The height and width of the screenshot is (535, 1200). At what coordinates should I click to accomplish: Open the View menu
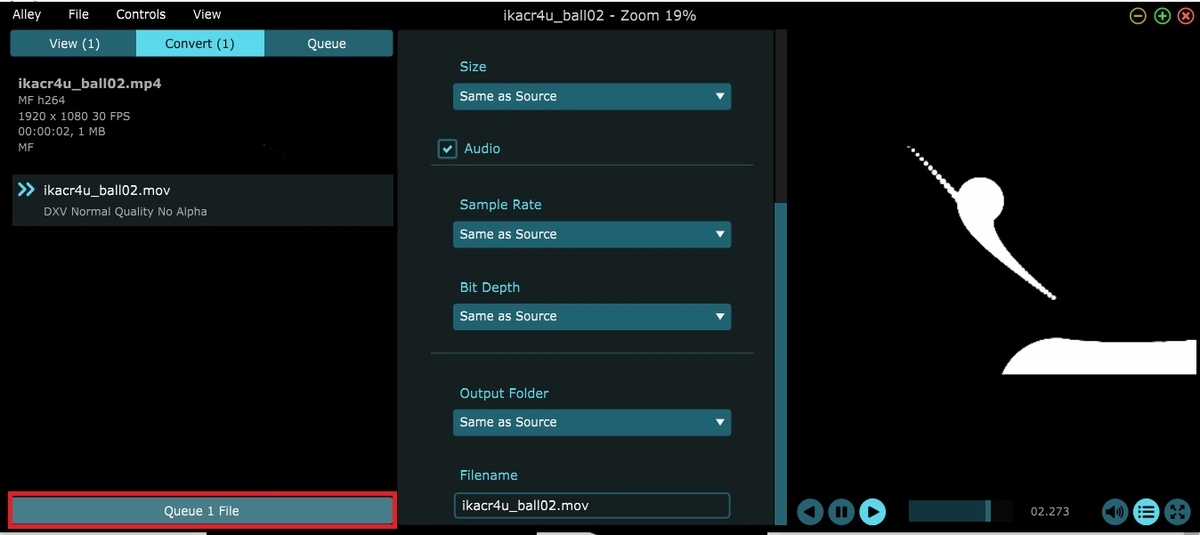pos(207,15)
